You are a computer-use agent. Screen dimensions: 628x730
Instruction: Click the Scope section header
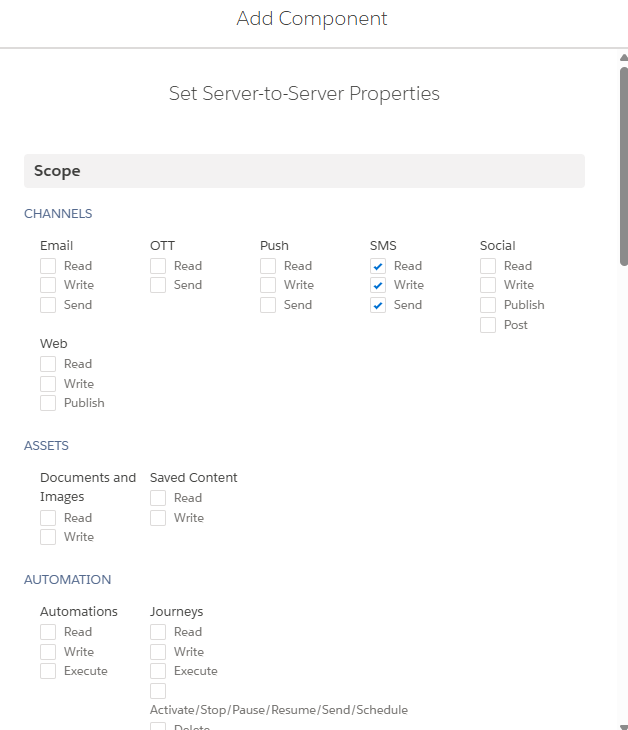point(304,171)
